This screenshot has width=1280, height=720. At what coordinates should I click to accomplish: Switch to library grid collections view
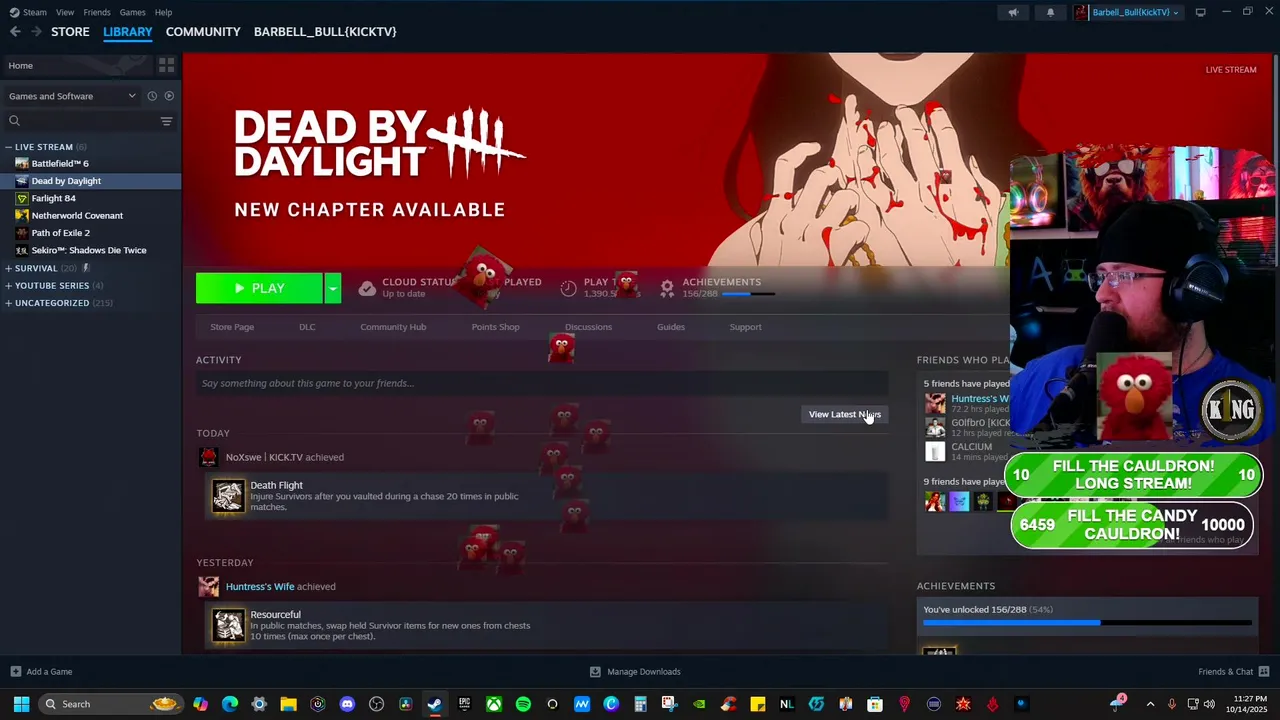click(x=166, y=65)
